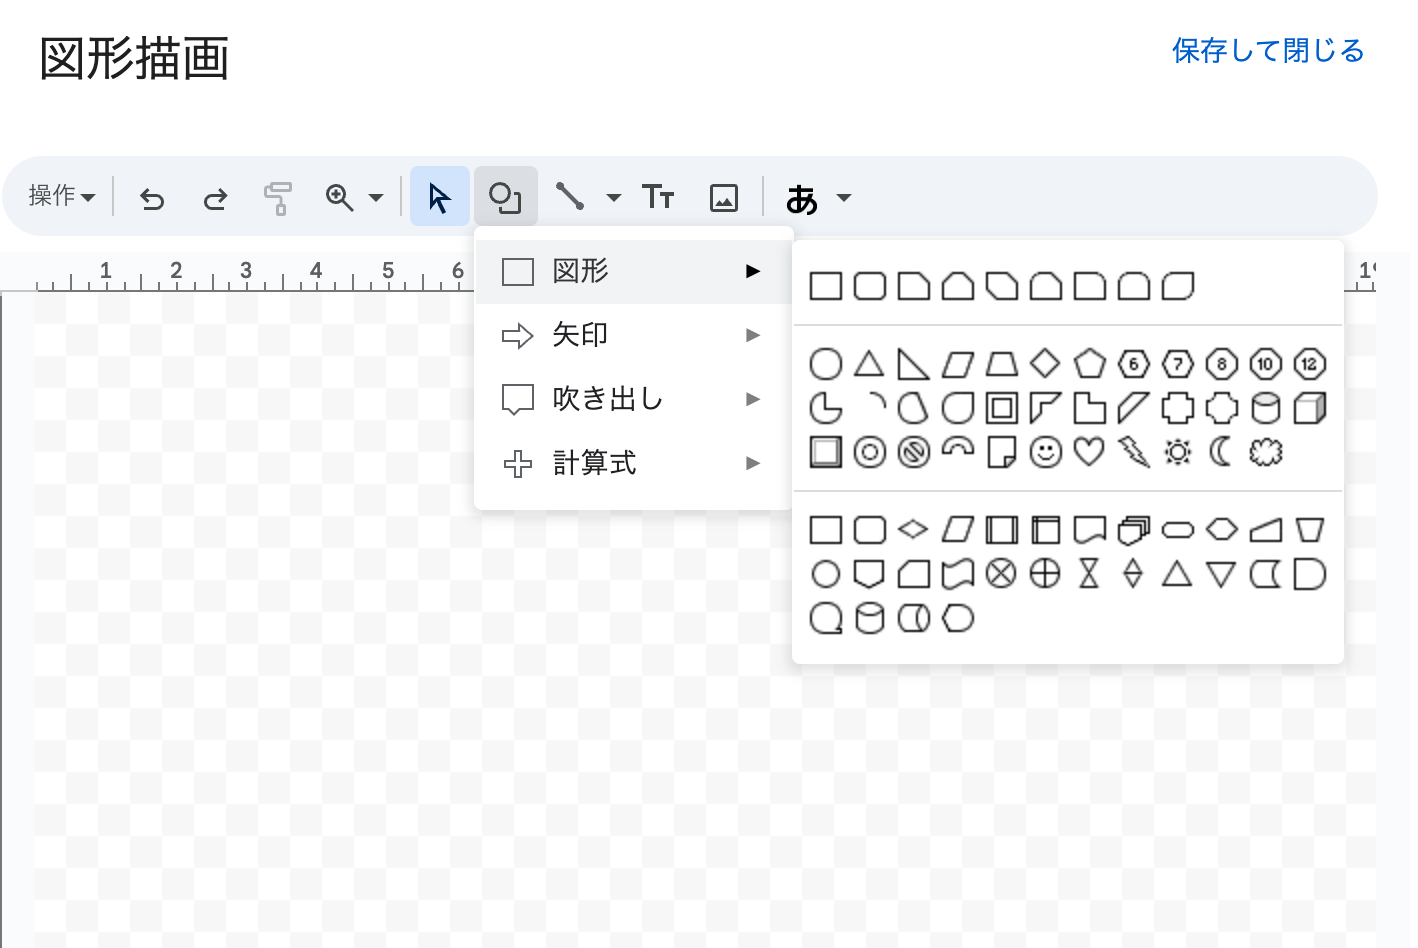Viewport: 1418px width, 948px height.
Task: Insert a text box with the Tt tool
Action: (657, 196)
